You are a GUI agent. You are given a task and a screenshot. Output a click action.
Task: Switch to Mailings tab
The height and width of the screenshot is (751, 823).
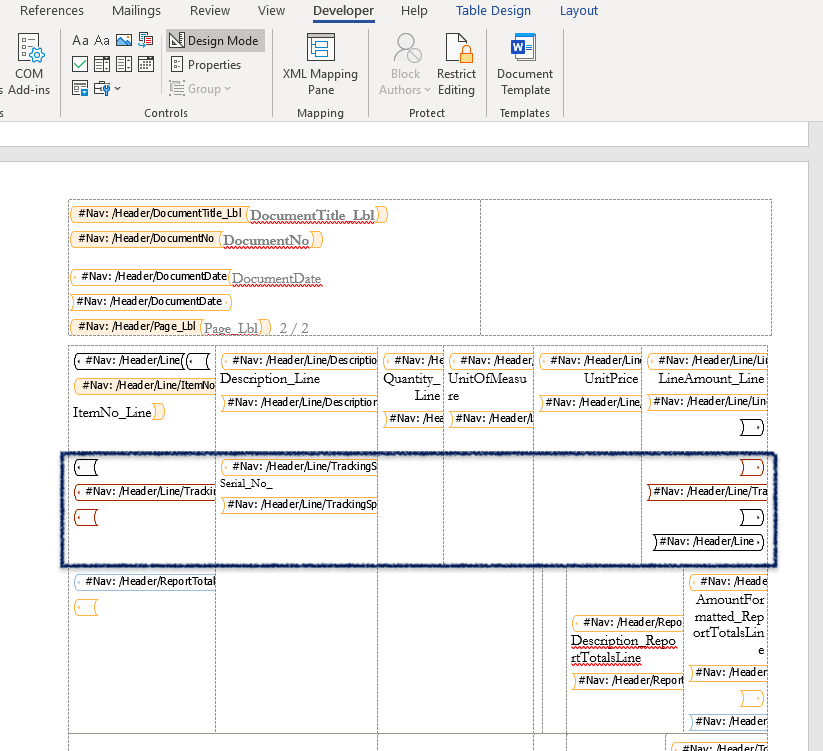136,10
